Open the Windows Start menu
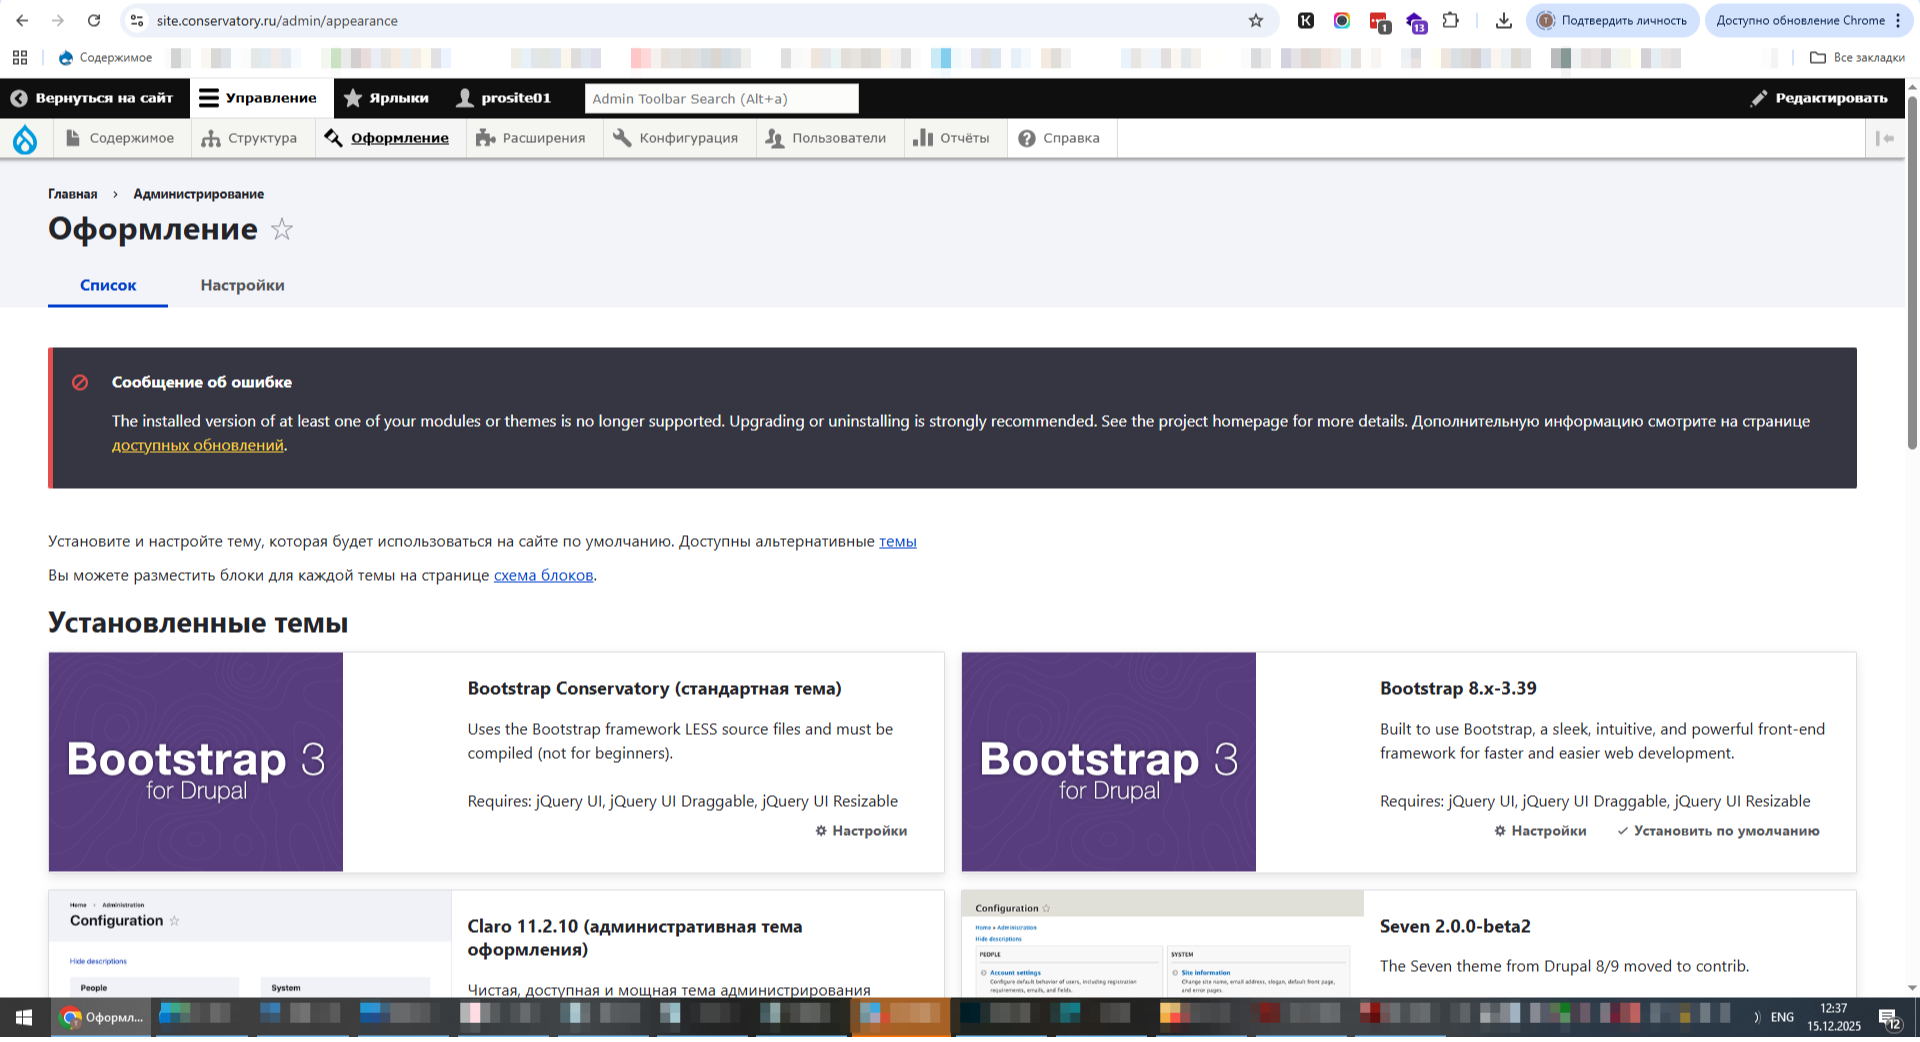Image resolution: width=1920 pixels, height=1042 pixels. pos(24,1018)
